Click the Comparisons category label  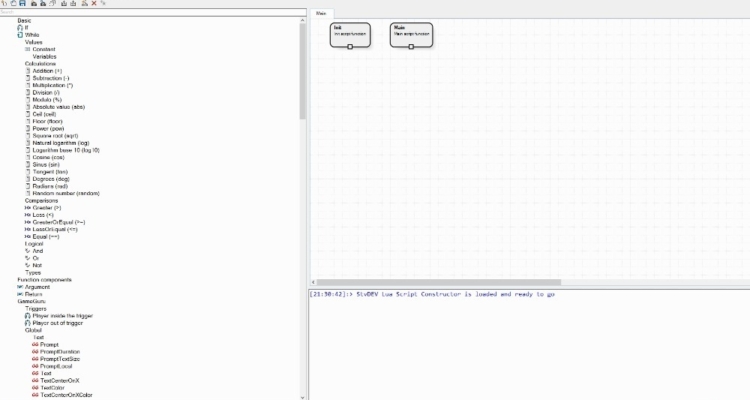[x=41, y=200]
